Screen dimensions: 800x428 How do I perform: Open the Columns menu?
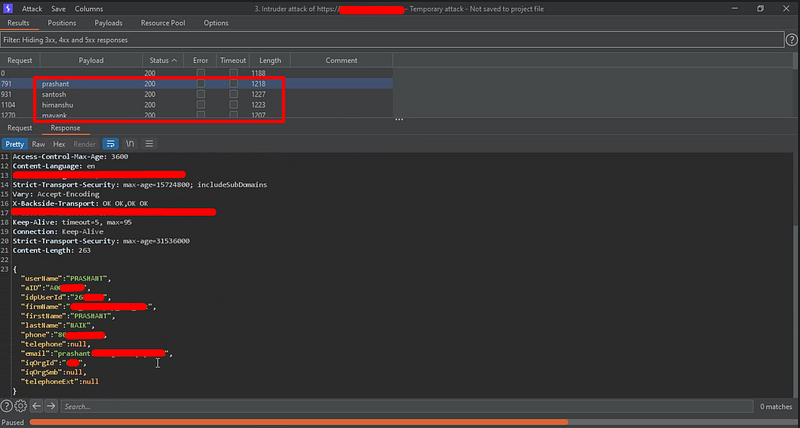coord(89,8)
